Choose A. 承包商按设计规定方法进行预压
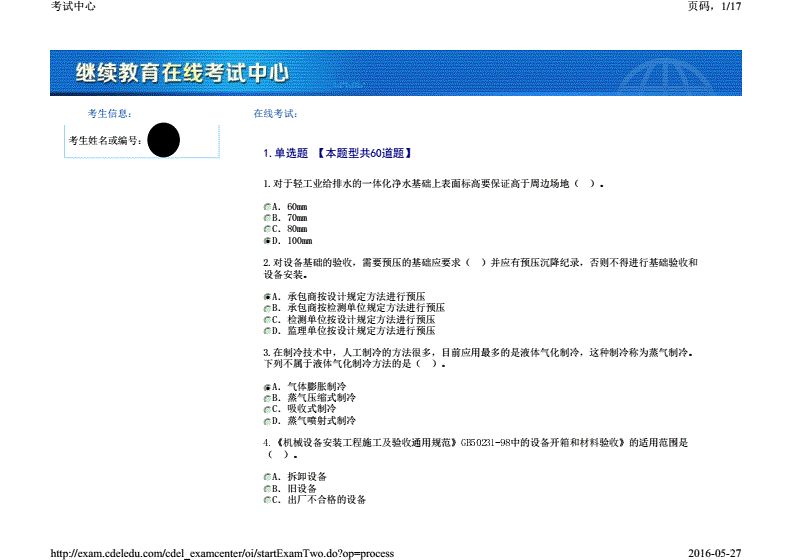The width and height of the screenshot is (792, 560). 267,296
